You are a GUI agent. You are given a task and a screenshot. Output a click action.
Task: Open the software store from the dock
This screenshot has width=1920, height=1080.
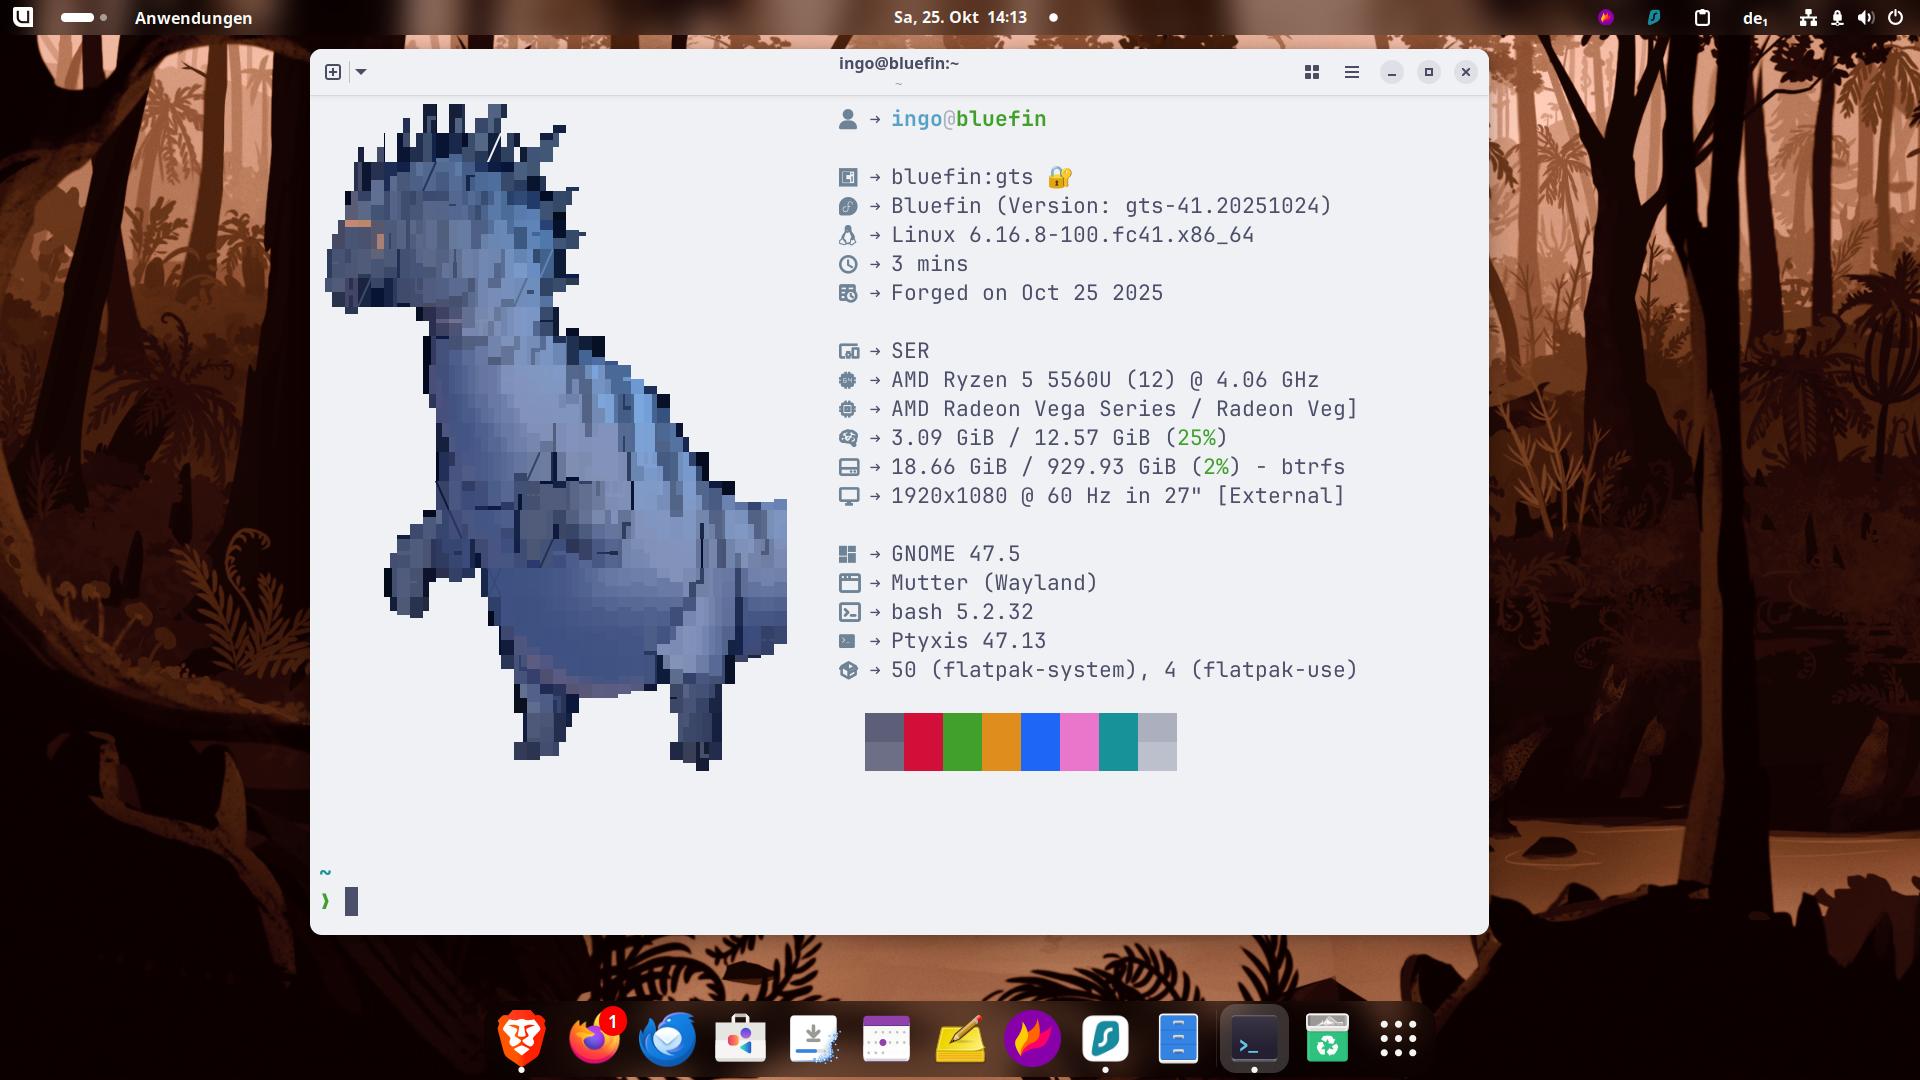coord(740,1038)
